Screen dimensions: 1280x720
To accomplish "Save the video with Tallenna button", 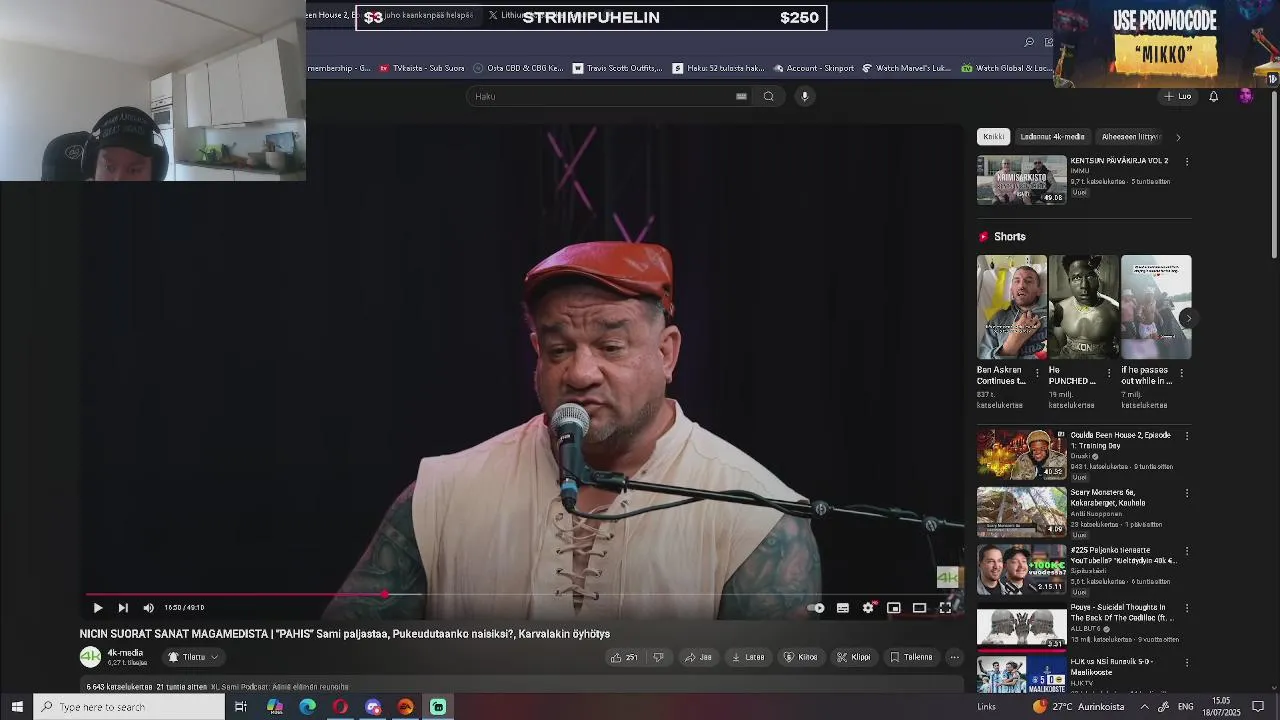I will (x=911, y=657).
